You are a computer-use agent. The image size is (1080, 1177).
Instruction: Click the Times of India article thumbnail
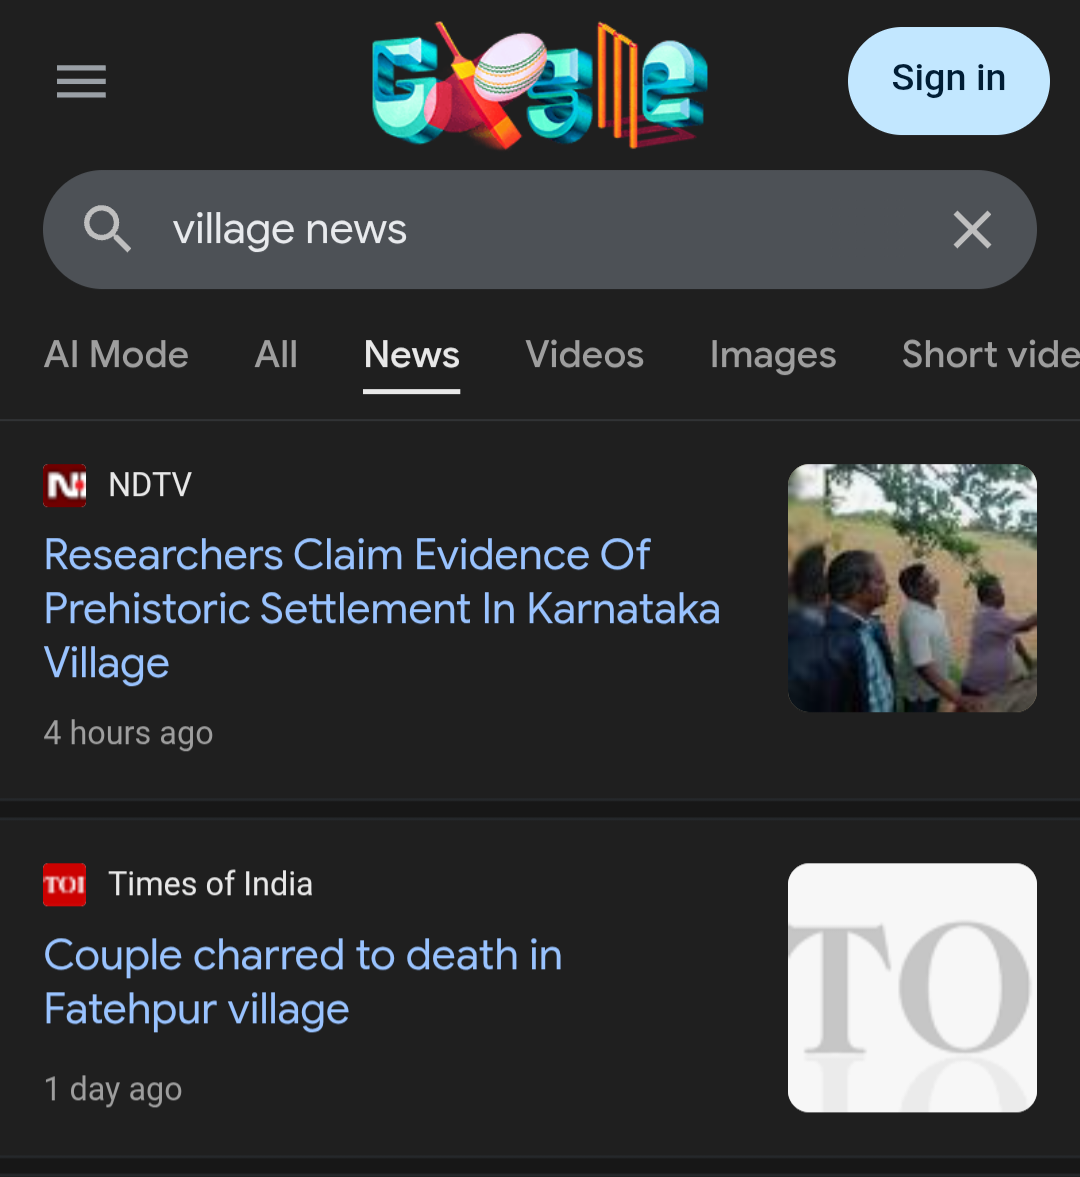click(912, 987)
